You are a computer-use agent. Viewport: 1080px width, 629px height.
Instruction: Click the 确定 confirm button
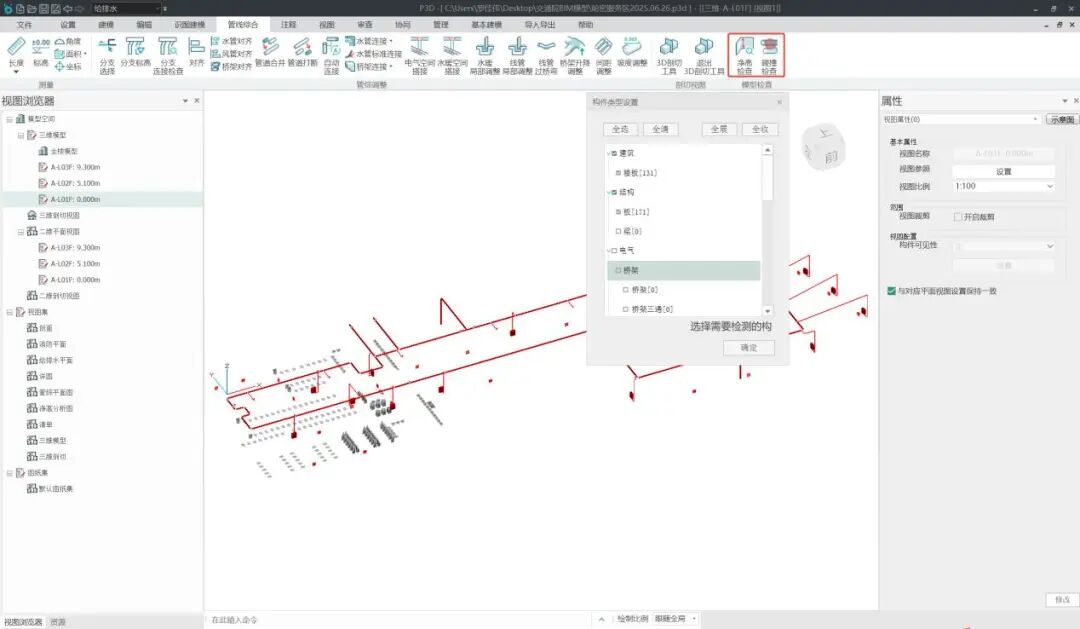(x=749, y=348)
